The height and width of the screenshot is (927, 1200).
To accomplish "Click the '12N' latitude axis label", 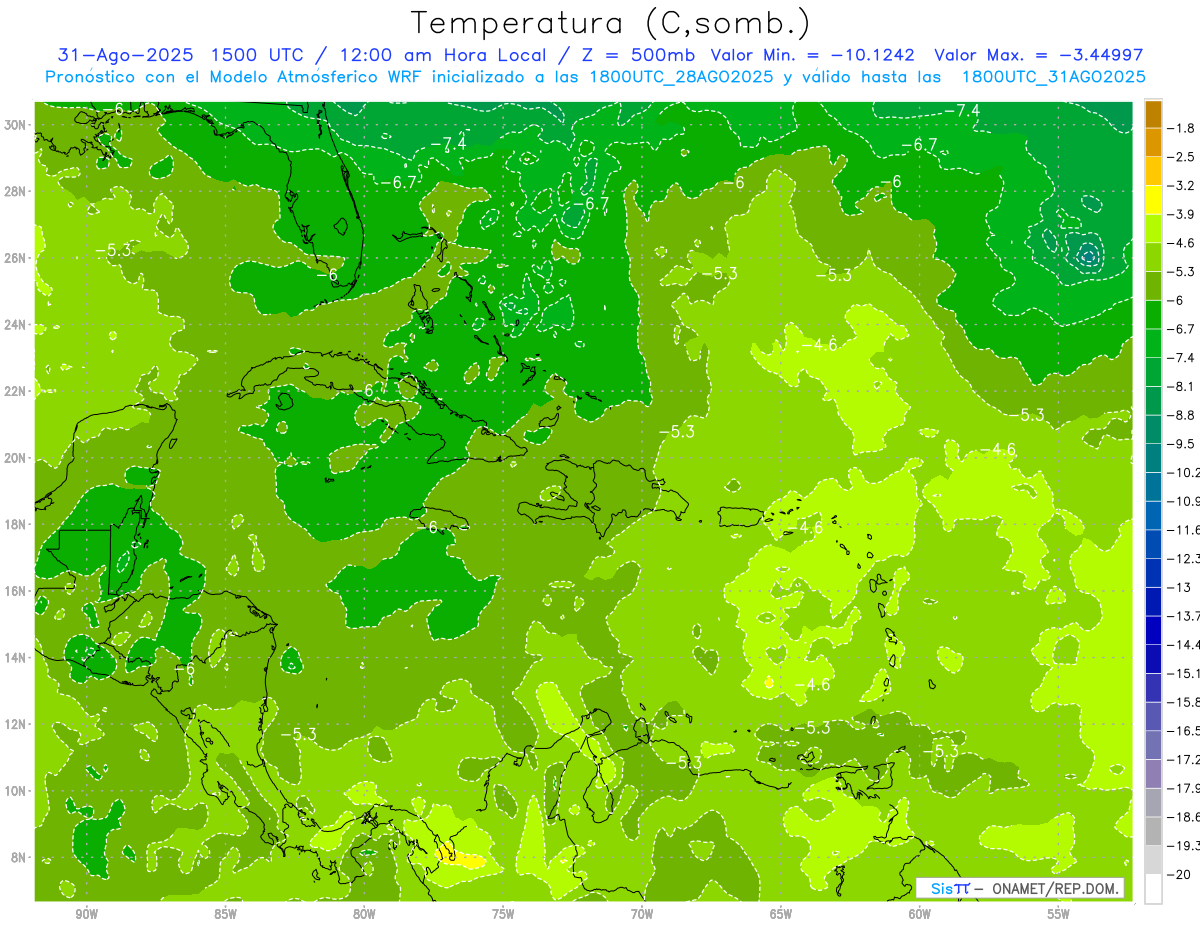I will [x=16, y=724].
